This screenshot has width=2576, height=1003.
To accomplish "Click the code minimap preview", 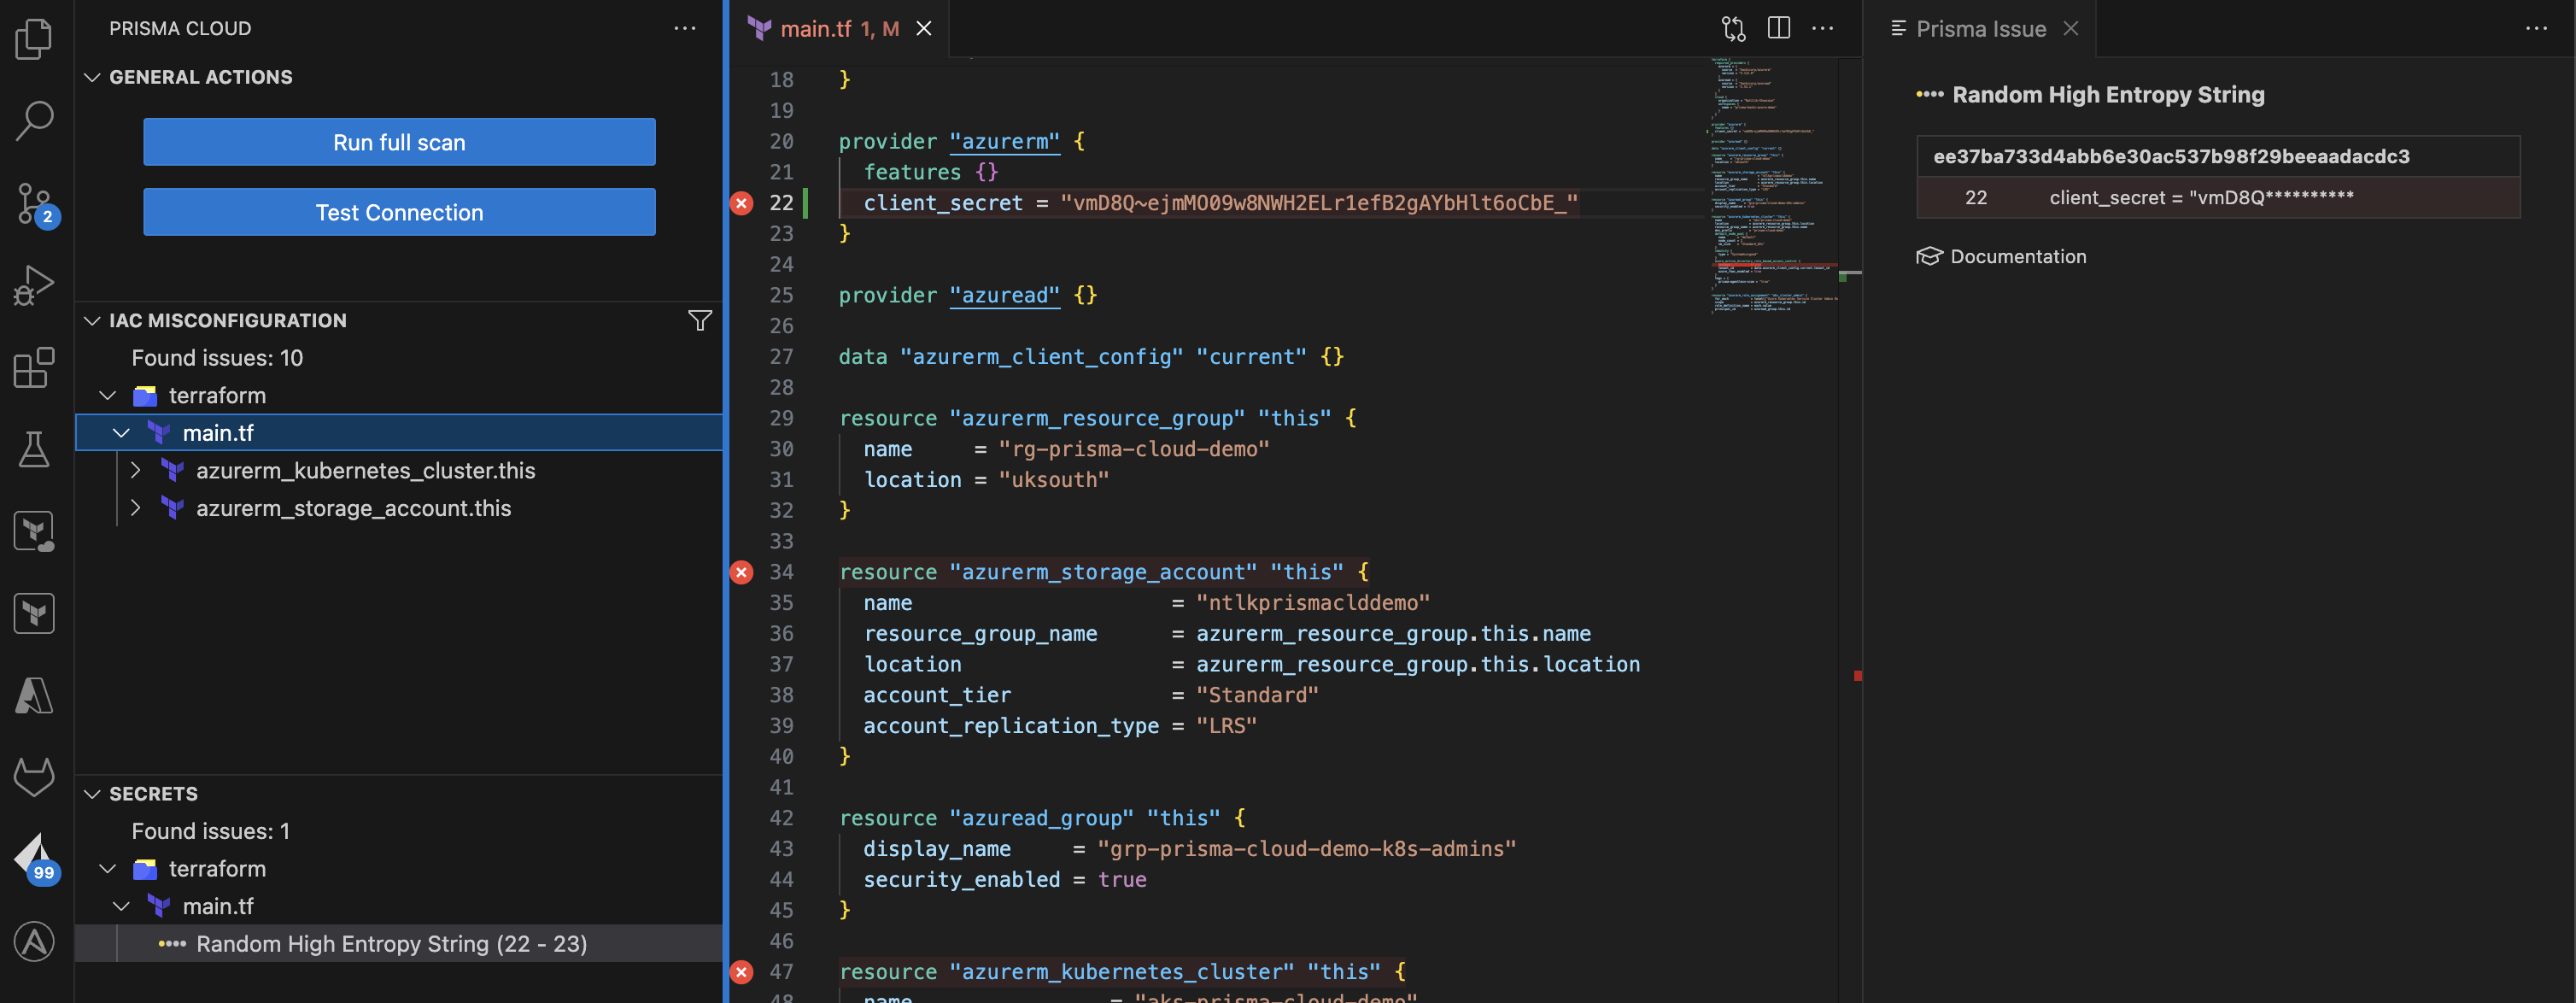I will pyautogui.click(x=1772, y=185).
